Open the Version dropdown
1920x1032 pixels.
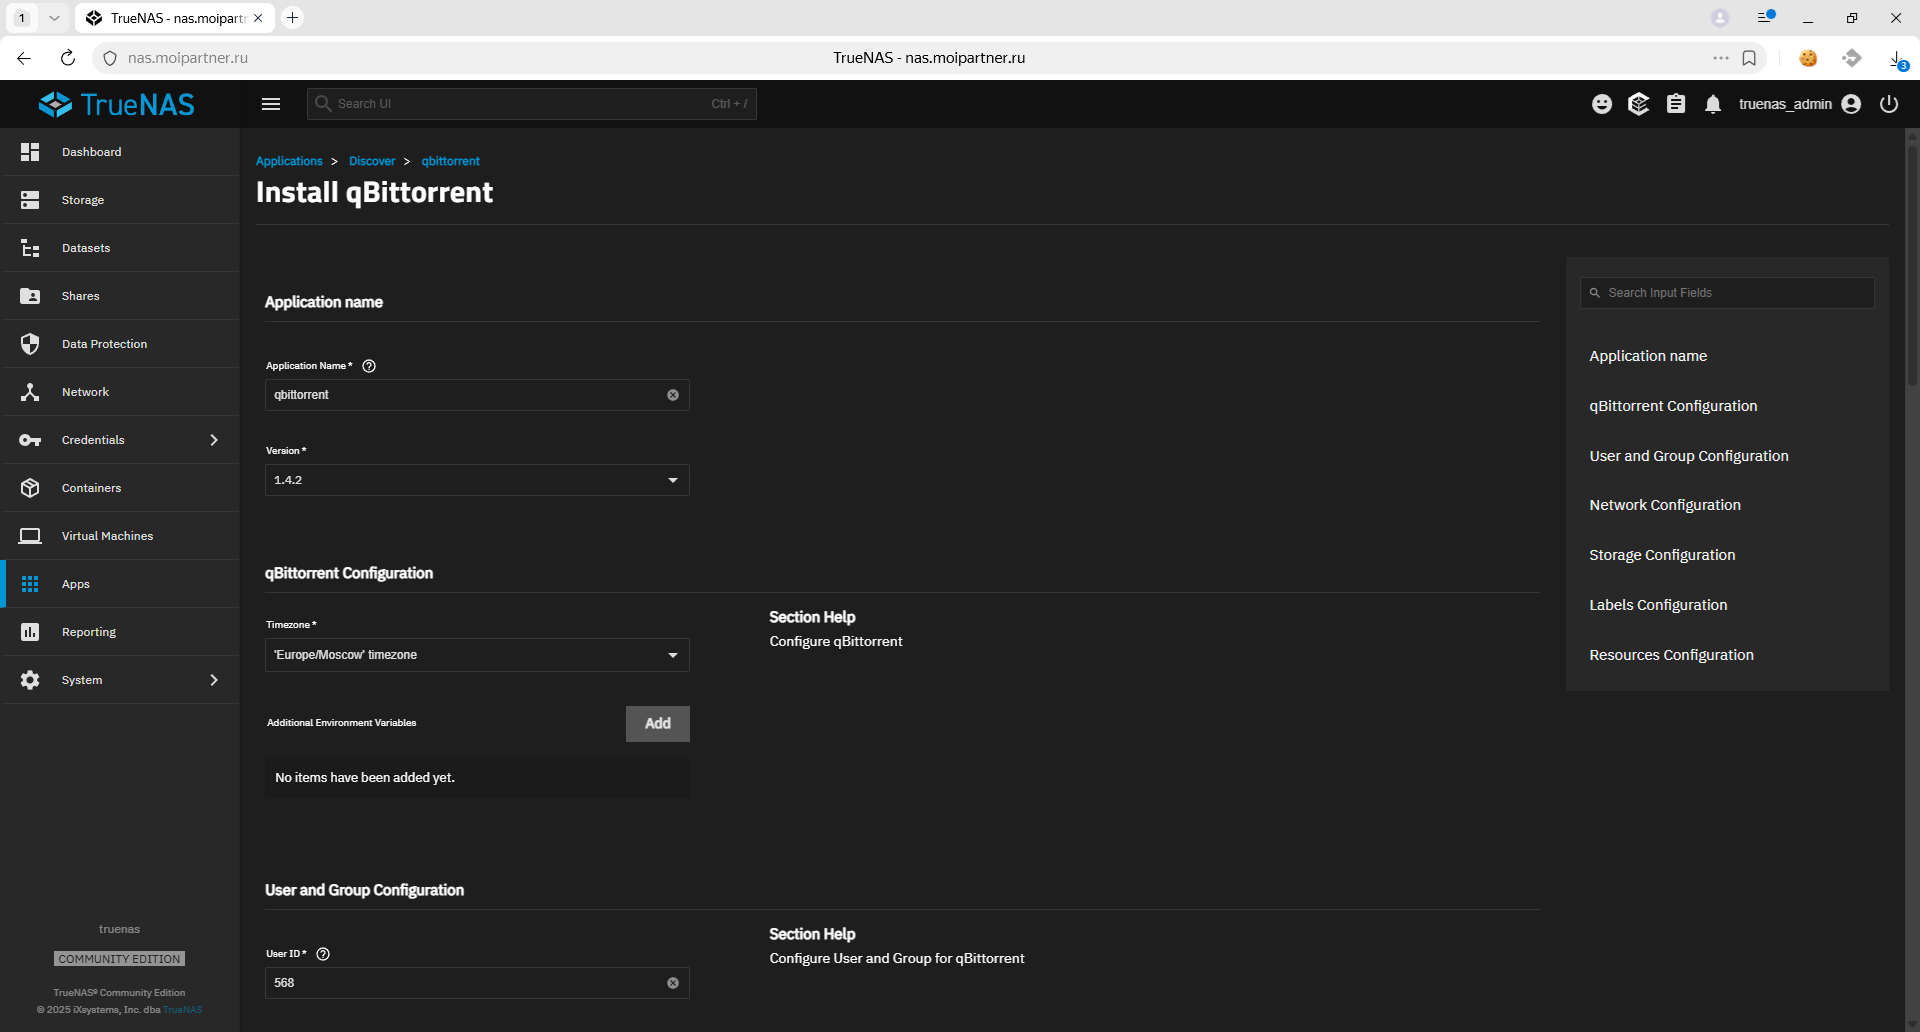pyautogui.click(x=476, y=480)
